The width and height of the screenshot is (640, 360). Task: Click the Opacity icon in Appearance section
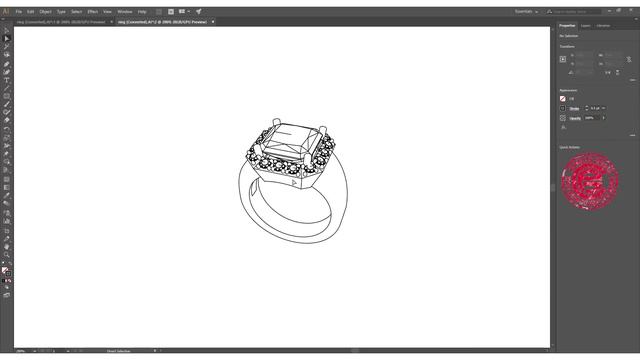563,118
